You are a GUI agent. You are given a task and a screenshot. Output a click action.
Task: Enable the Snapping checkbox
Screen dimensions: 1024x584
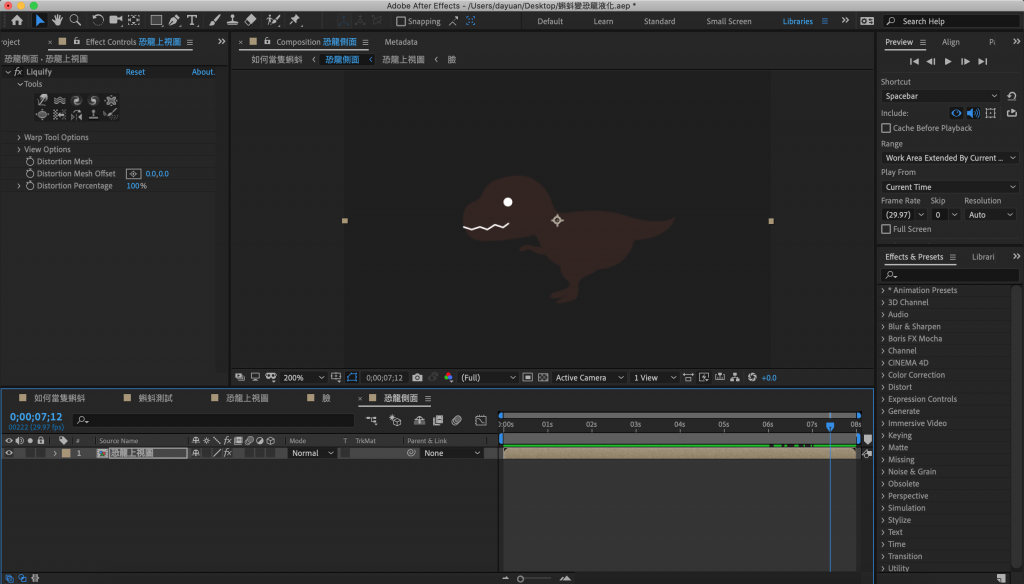tap(401, 21)
